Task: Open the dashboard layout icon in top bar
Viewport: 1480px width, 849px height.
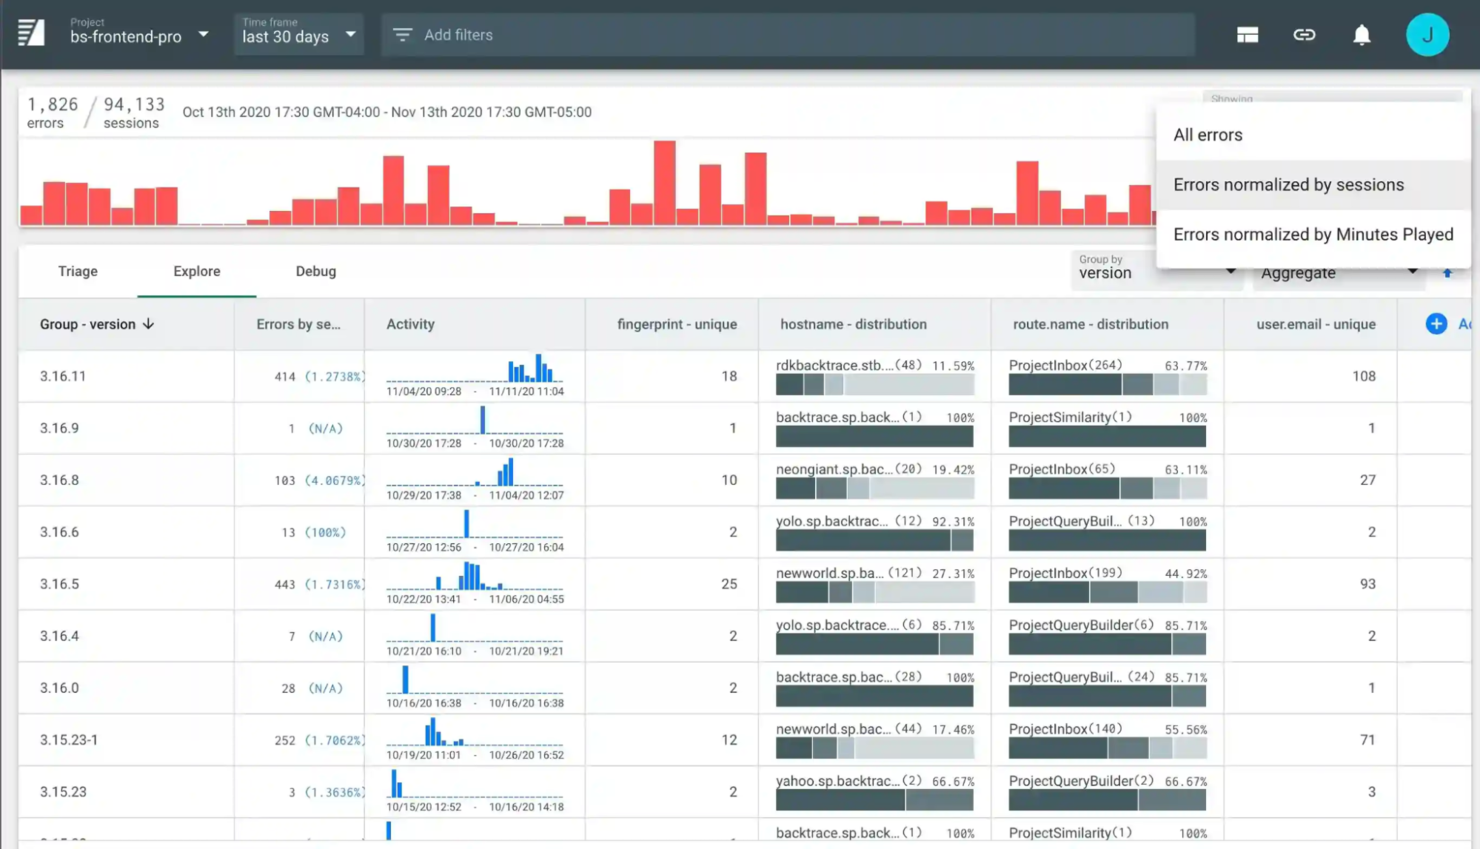Action: (x=1246, y=33)
